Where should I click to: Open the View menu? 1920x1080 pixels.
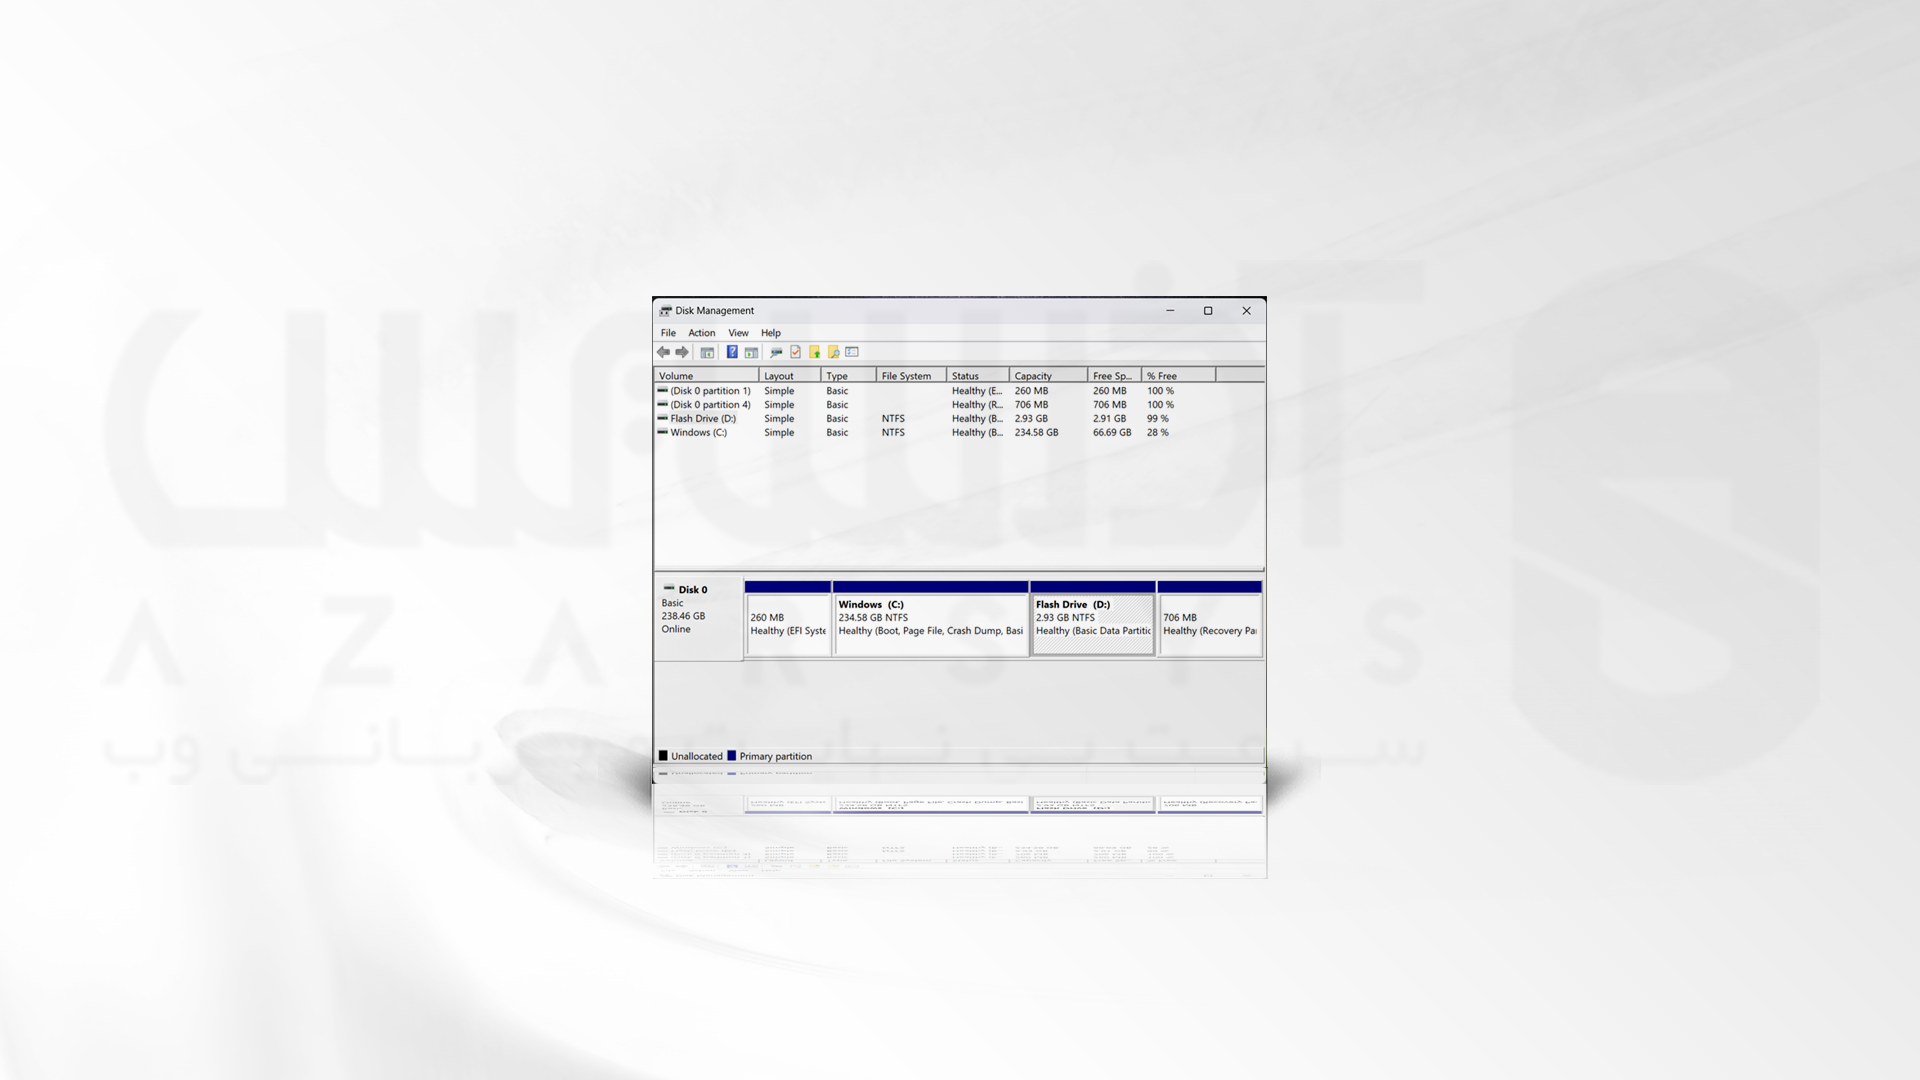click(738, 333)
